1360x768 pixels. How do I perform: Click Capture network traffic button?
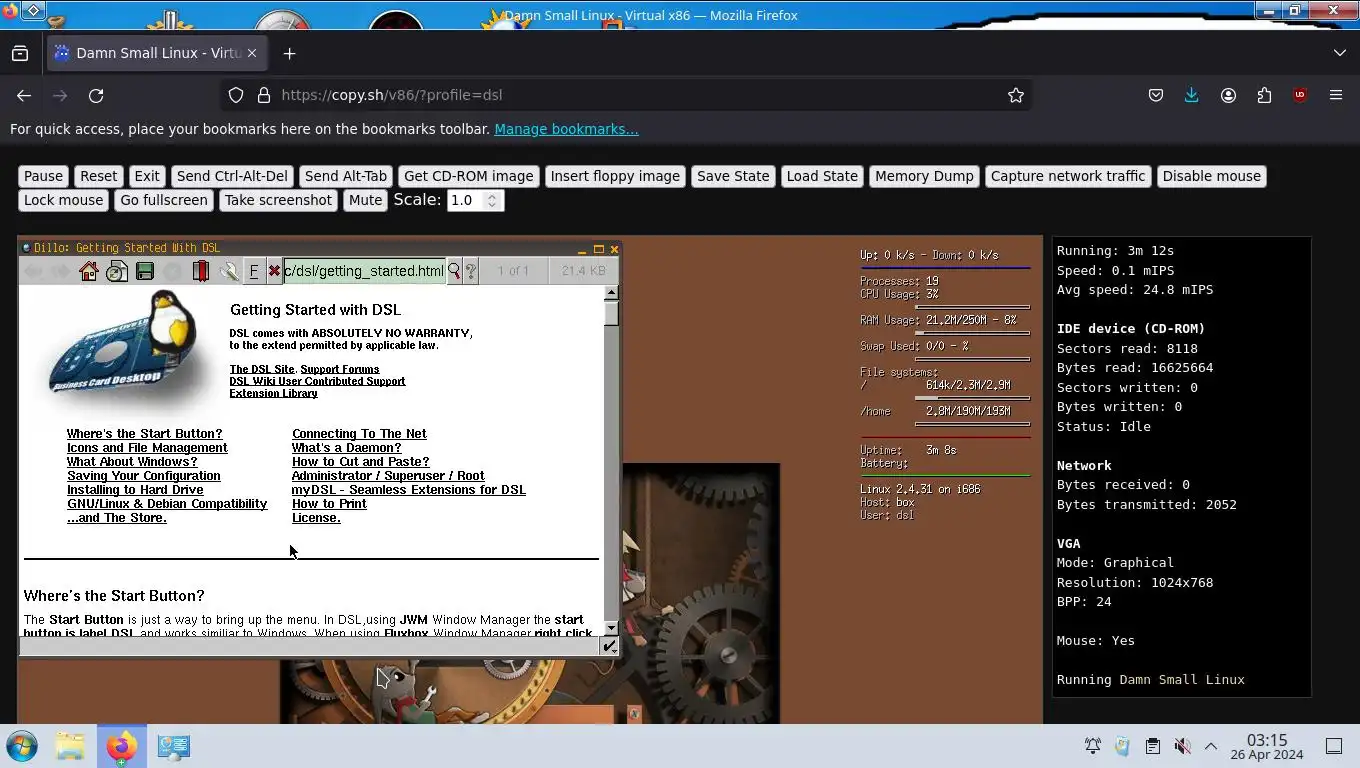pyautogui.click(x=1068, y=176)
